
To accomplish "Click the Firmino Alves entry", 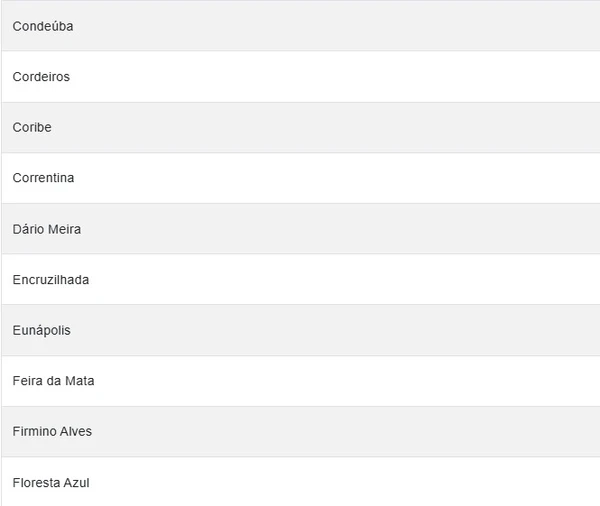I will coord(300,432).
